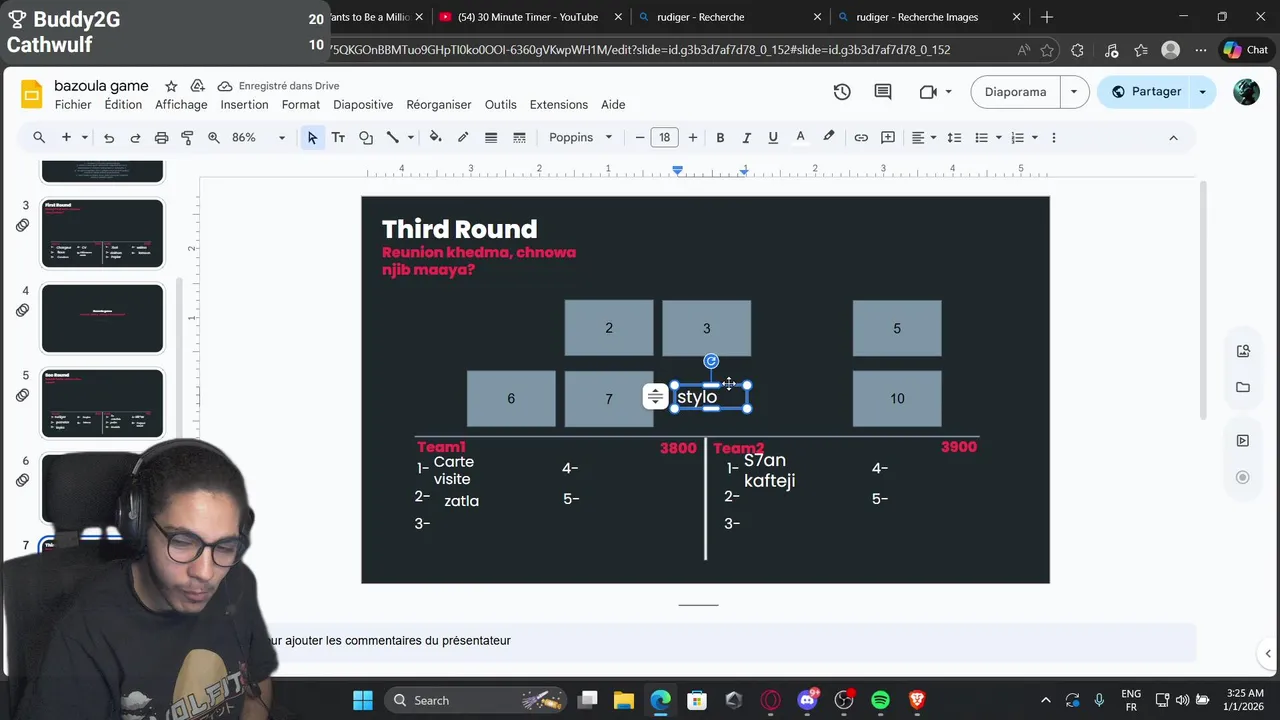The width and height of the screenshot is (1280, 720).
Task: Open the fill color paint bucket
Action: click(x=435, y=137)
